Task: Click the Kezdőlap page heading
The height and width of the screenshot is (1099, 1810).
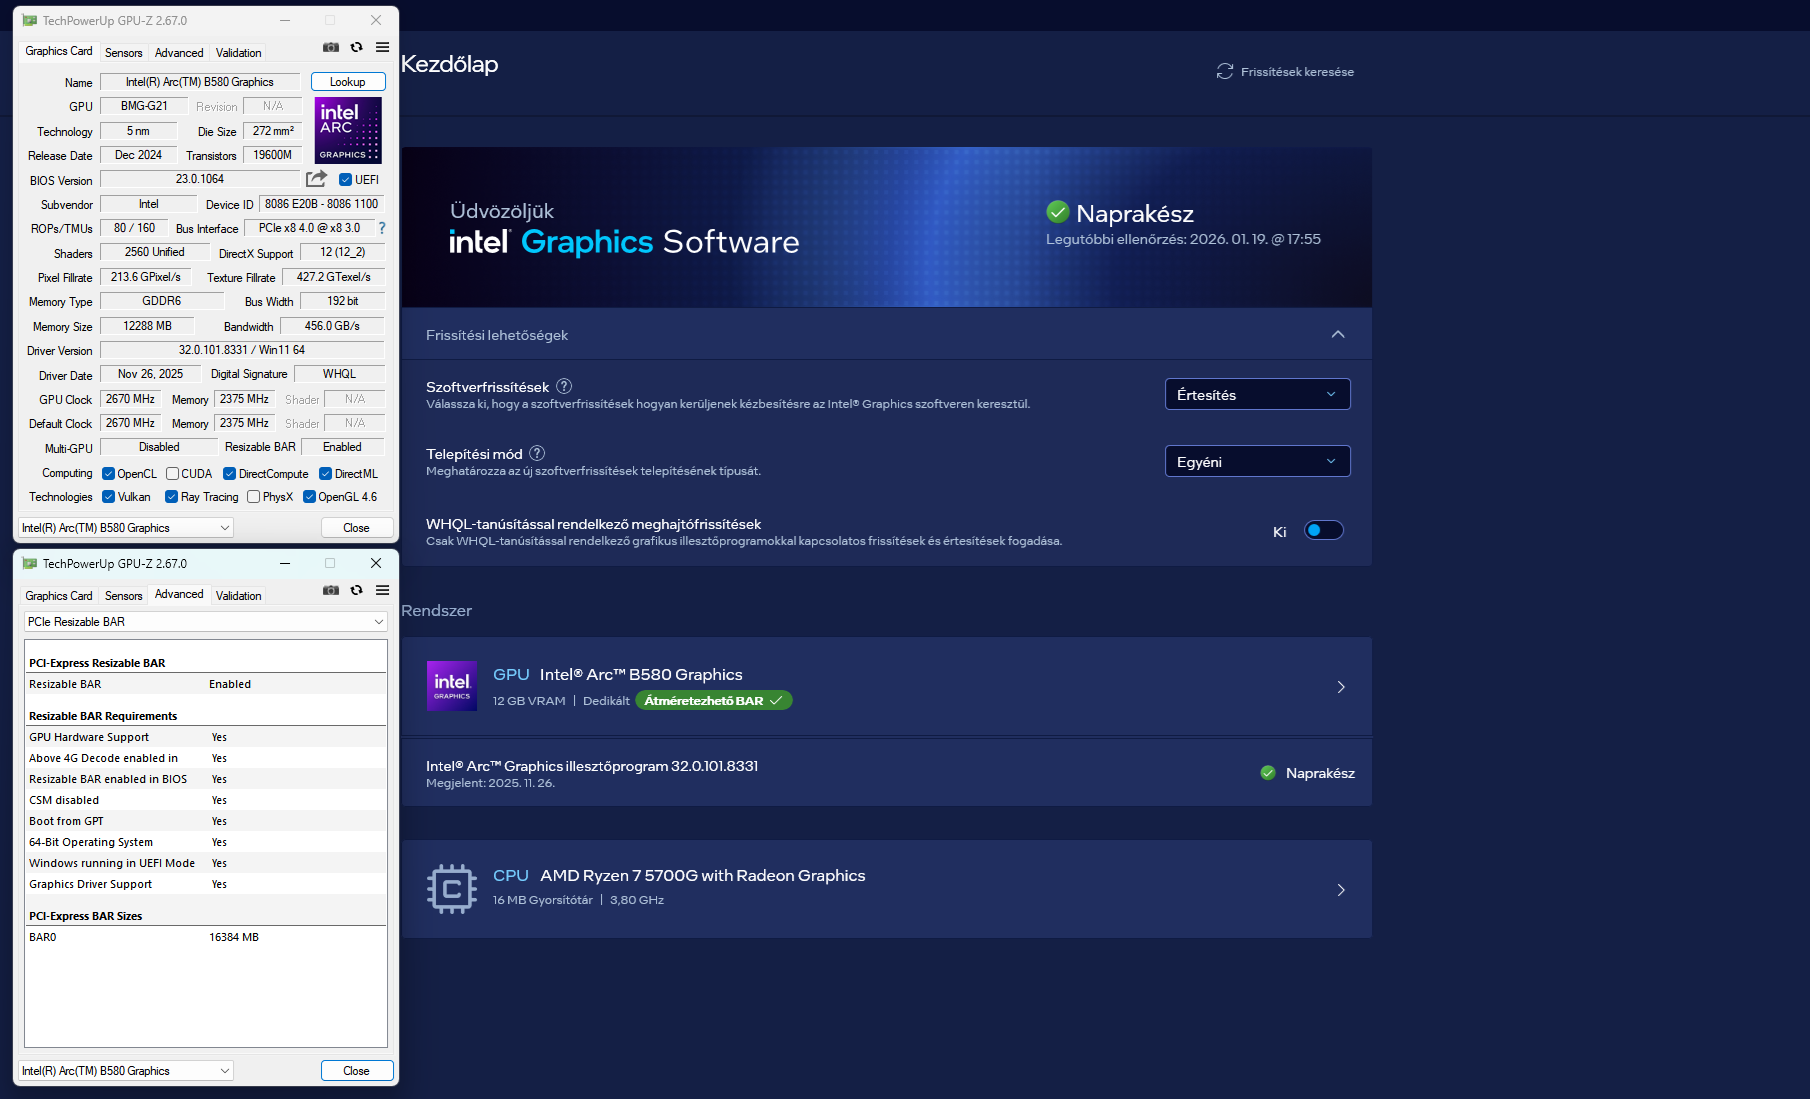Action: point(450,64)
